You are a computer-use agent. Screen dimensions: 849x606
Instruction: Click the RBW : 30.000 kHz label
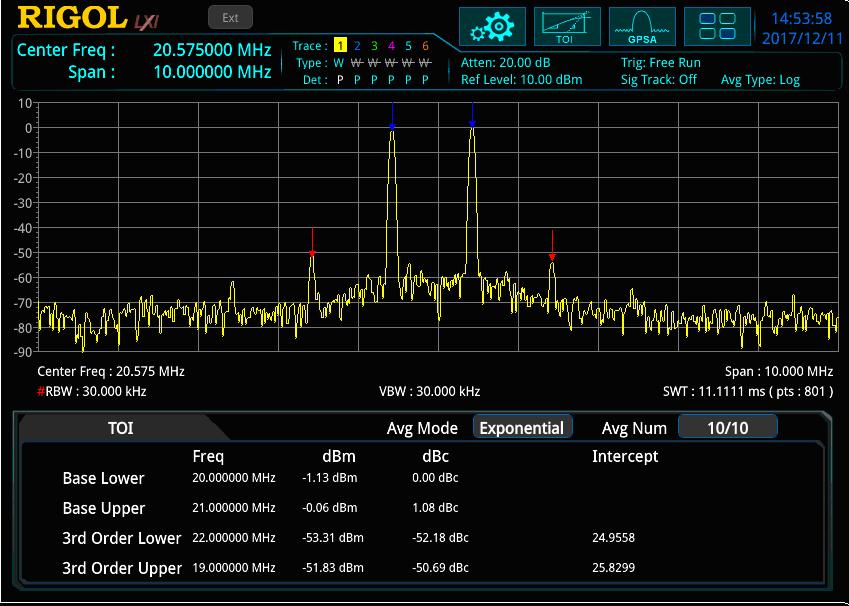92,391
